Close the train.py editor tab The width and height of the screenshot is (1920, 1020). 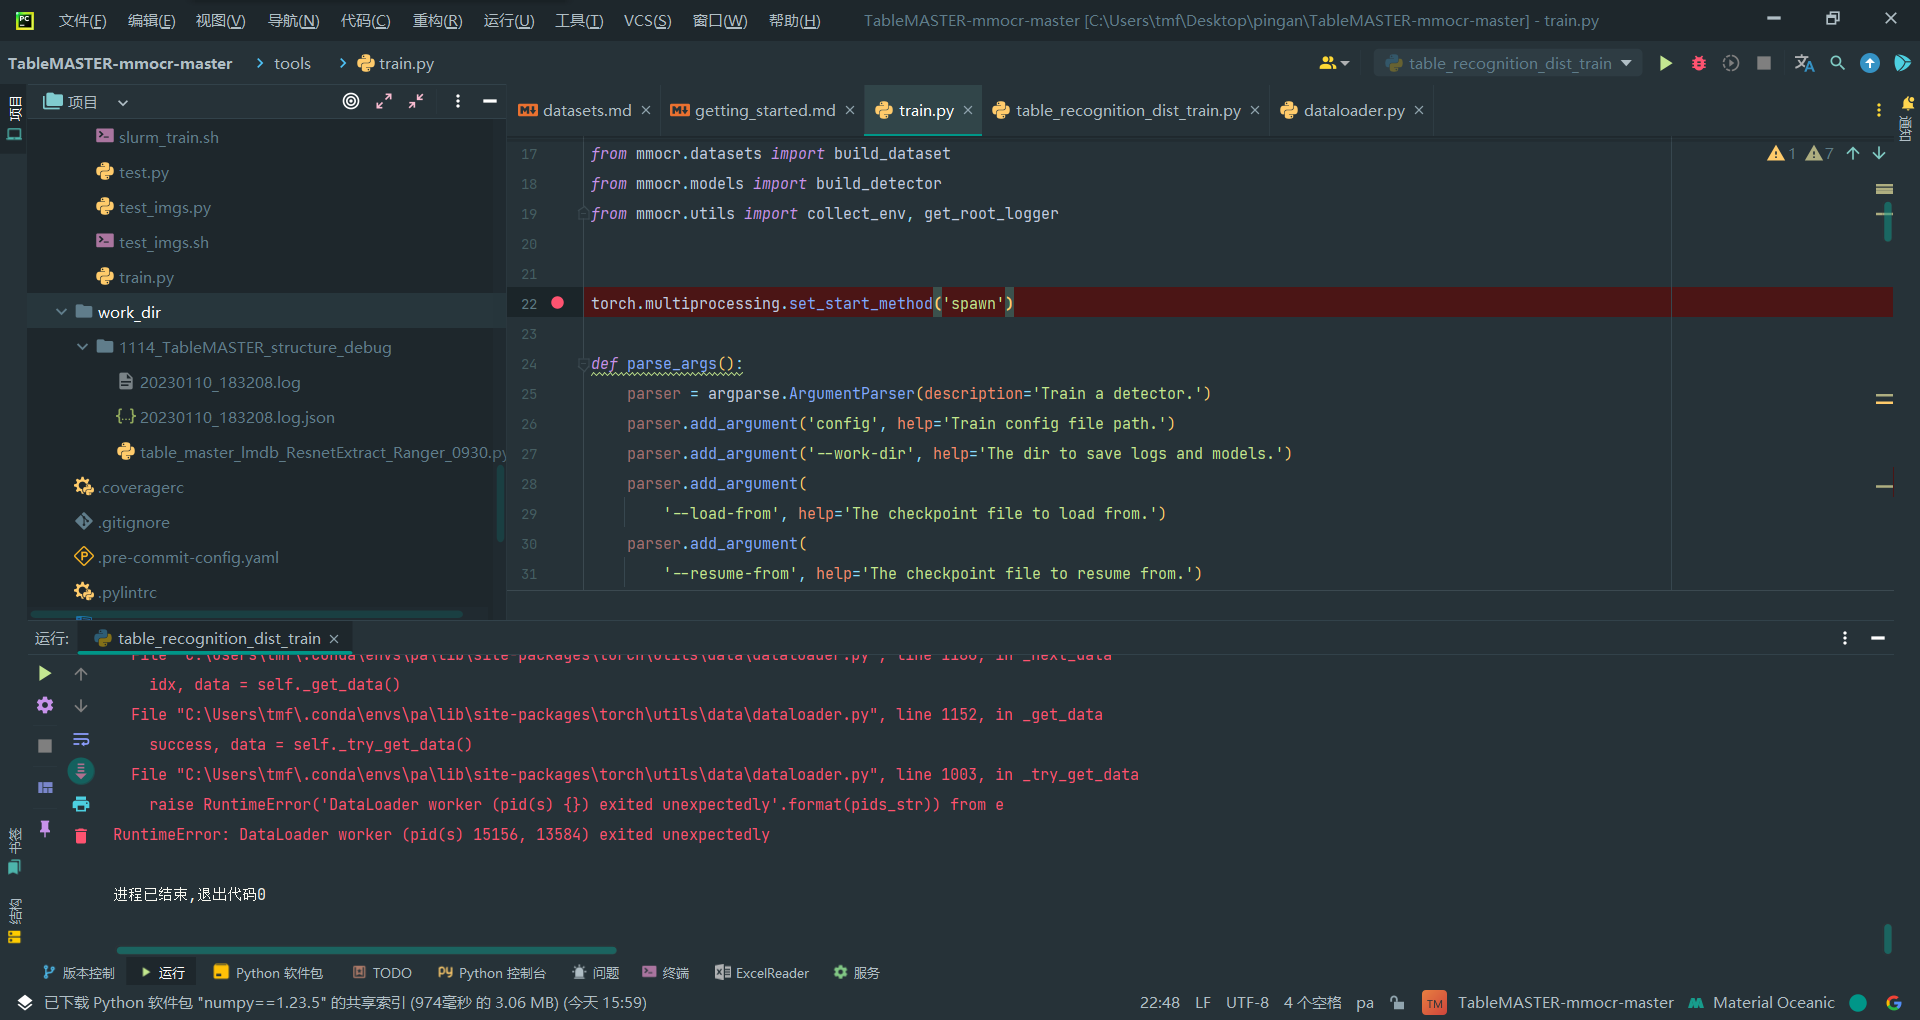pos(968,110)
